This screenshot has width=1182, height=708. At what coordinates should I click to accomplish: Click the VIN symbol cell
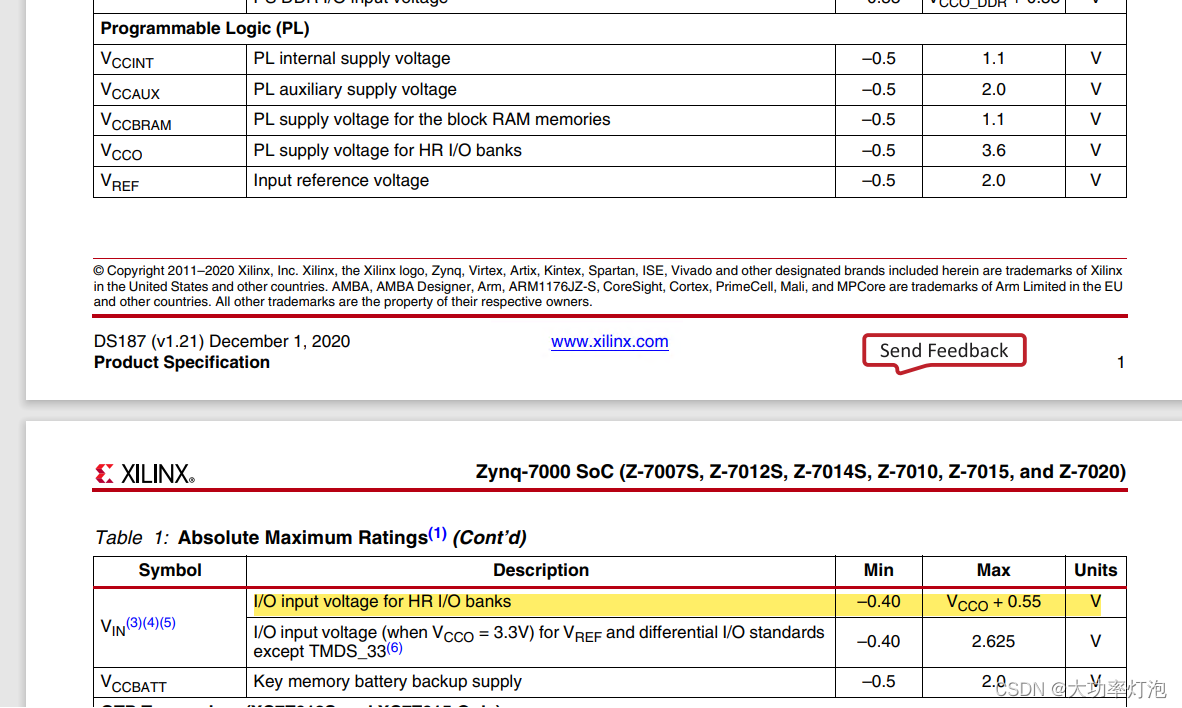[170, 627]
